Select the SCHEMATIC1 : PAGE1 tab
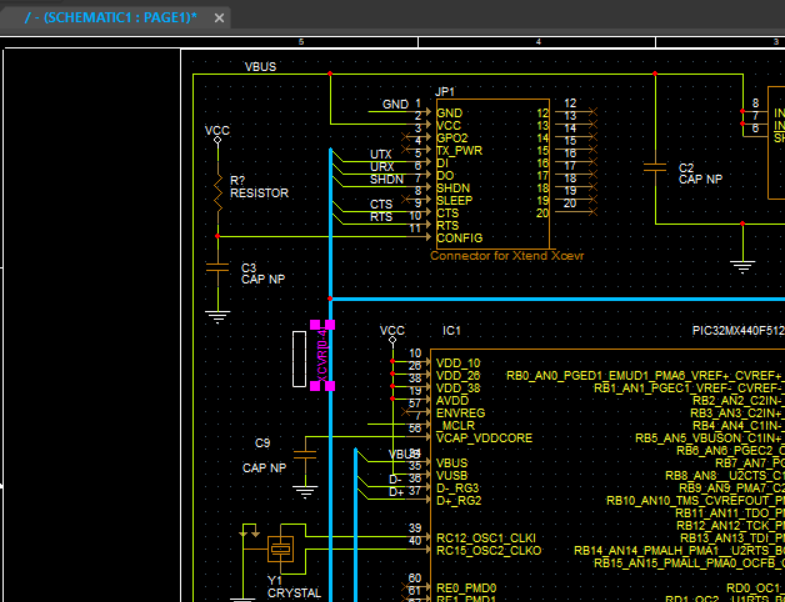Image resolution: width=785 pixels, height=602 pixels. coord(111,18)
